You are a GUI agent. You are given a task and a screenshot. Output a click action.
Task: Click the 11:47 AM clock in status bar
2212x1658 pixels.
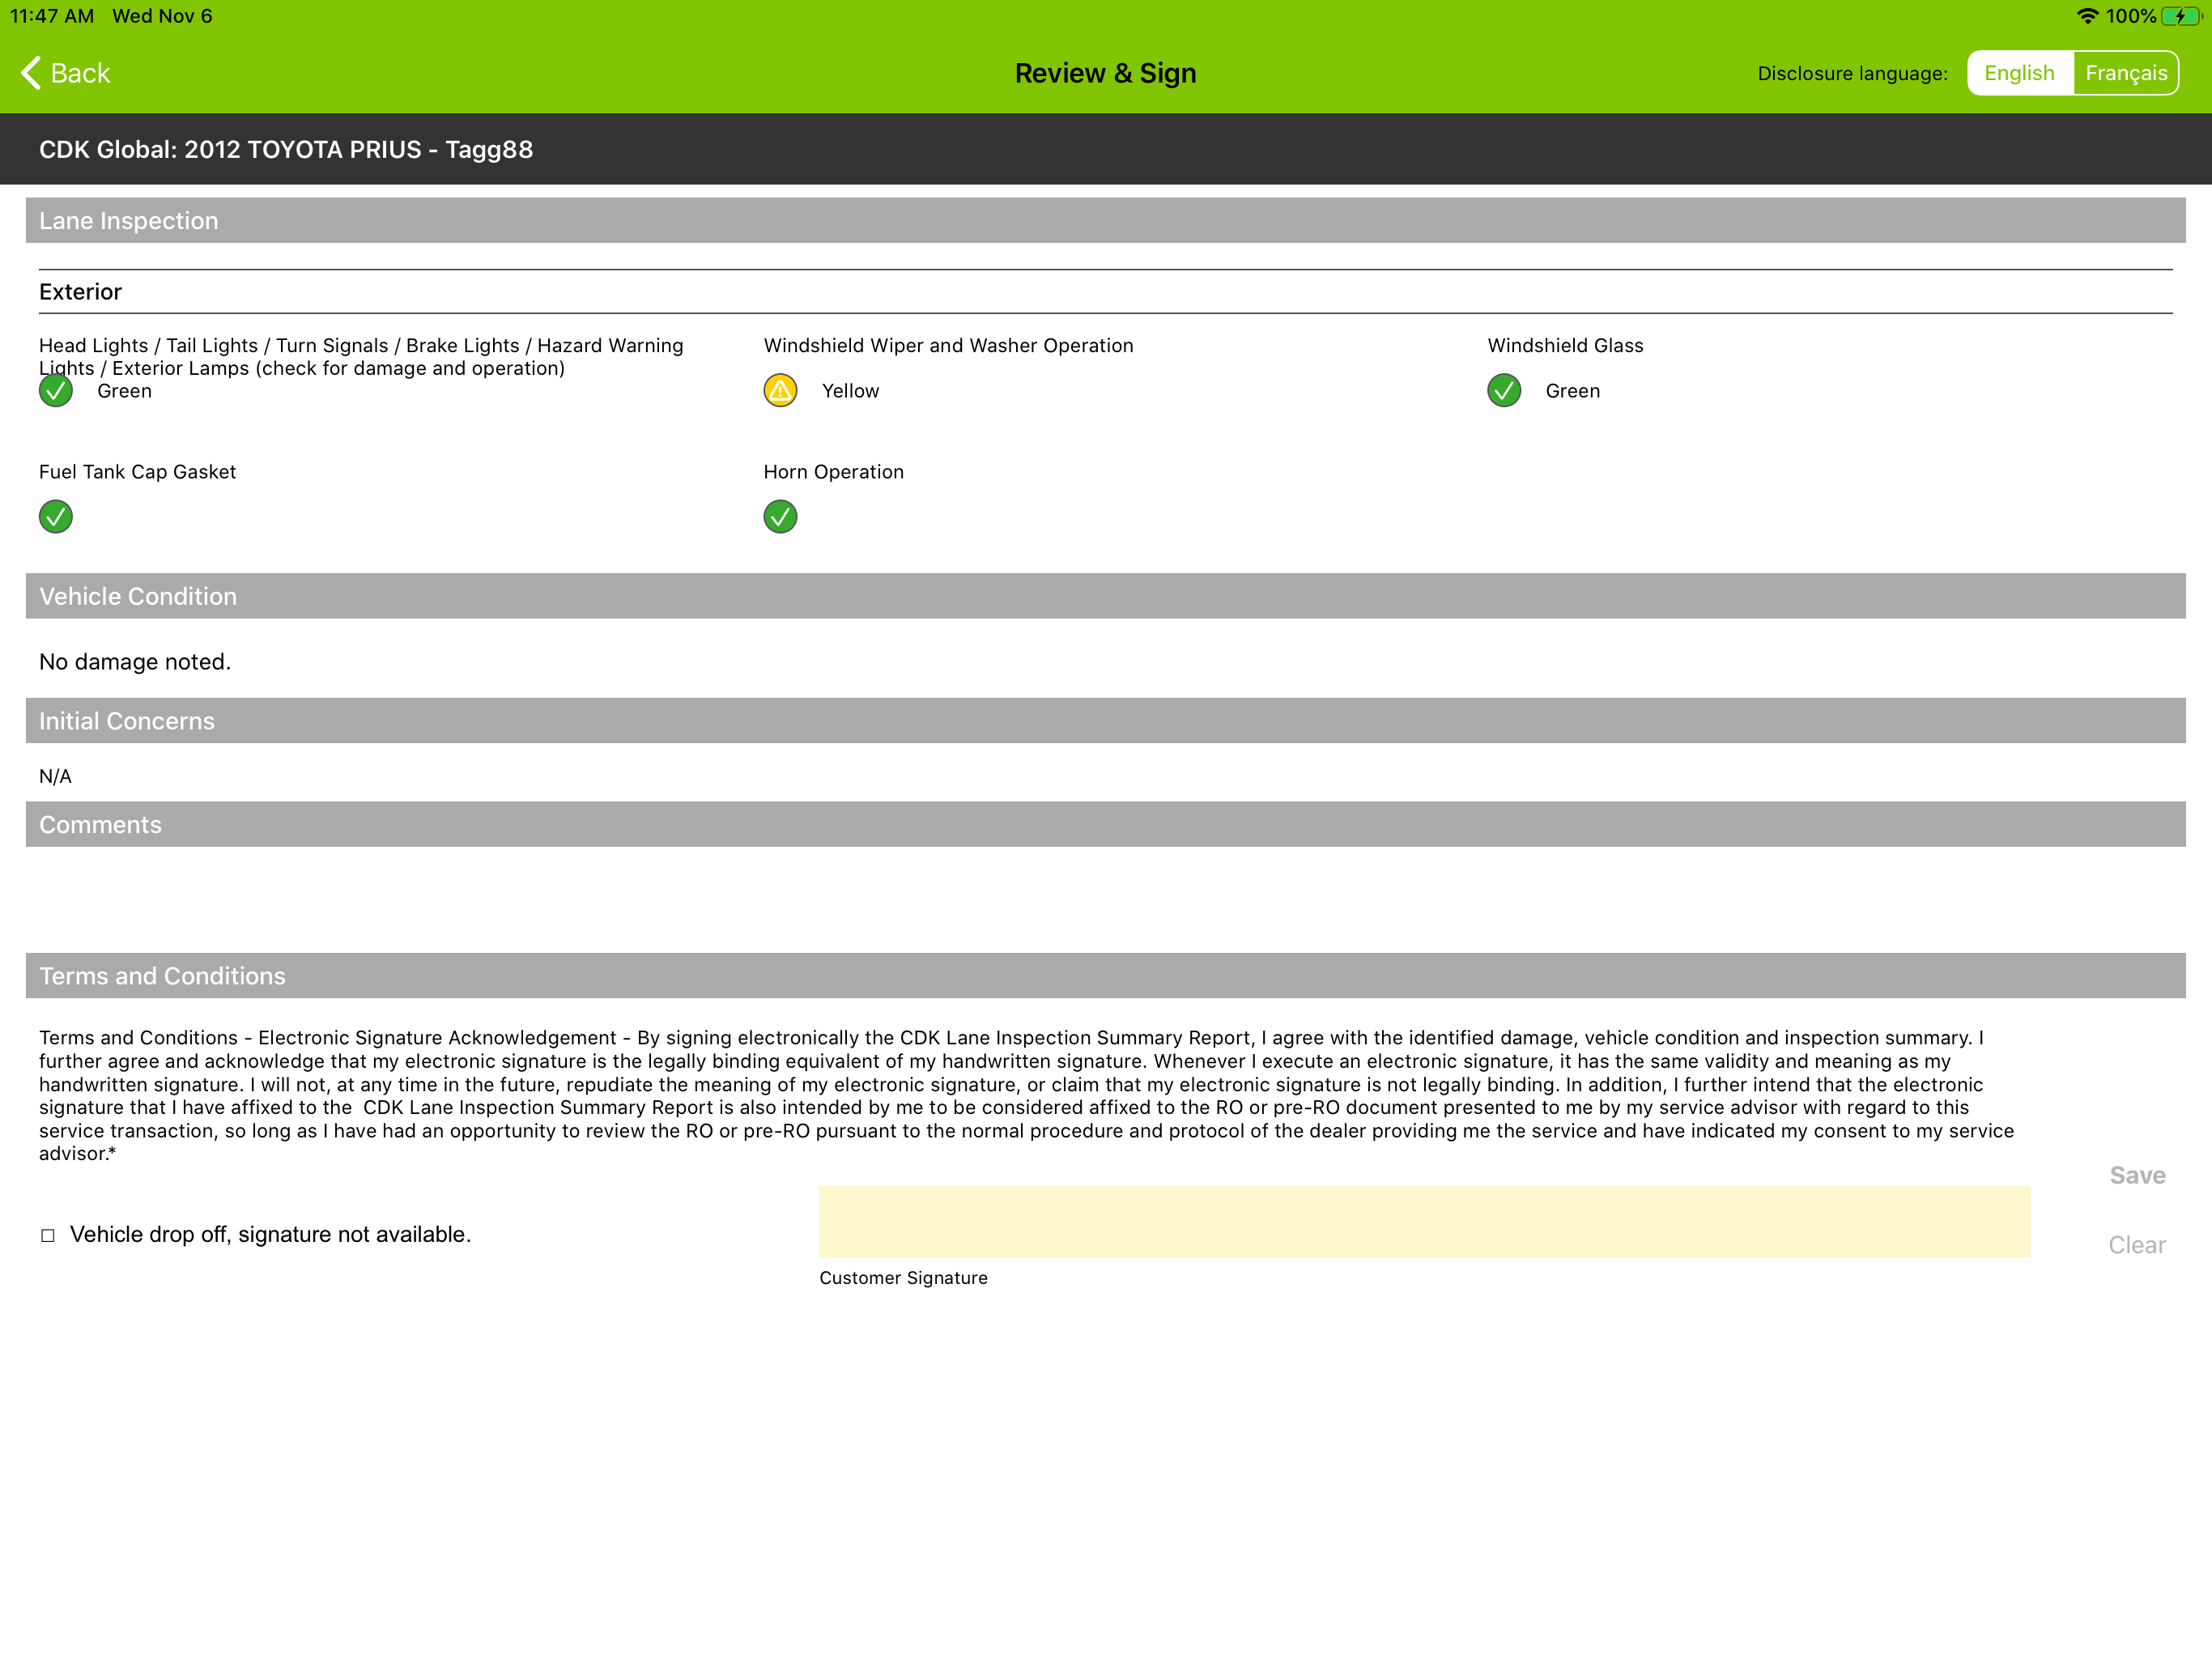(52, 16)
